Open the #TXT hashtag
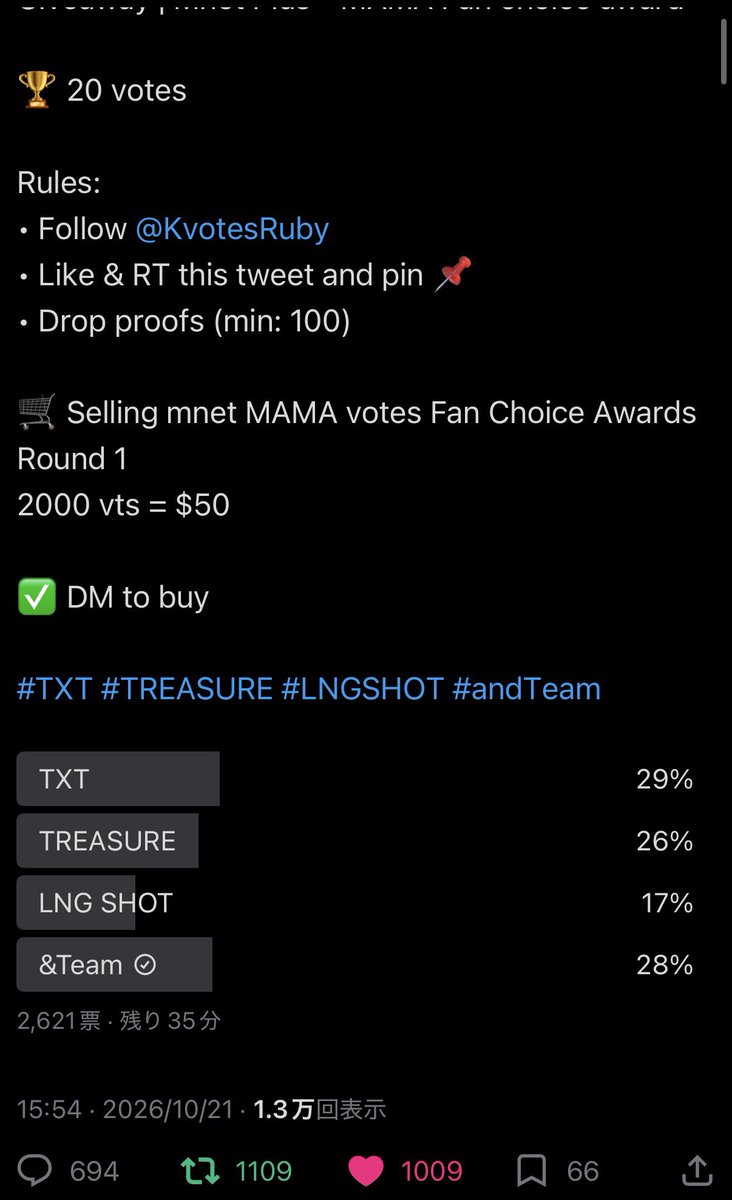The image size is (732, 1200). (55, 689)
